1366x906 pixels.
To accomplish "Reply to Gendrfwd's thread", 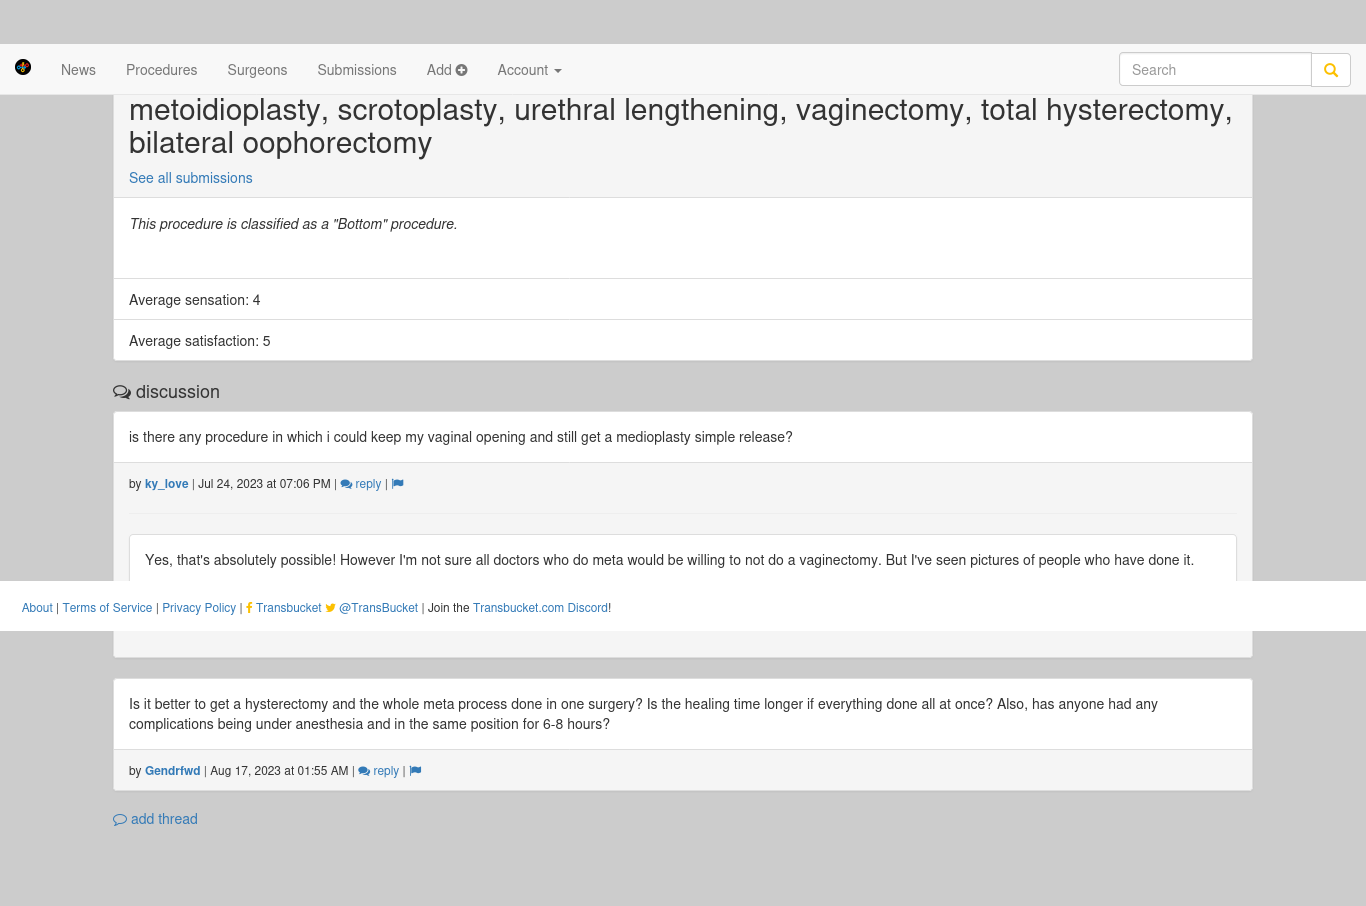I will [379, 771].
